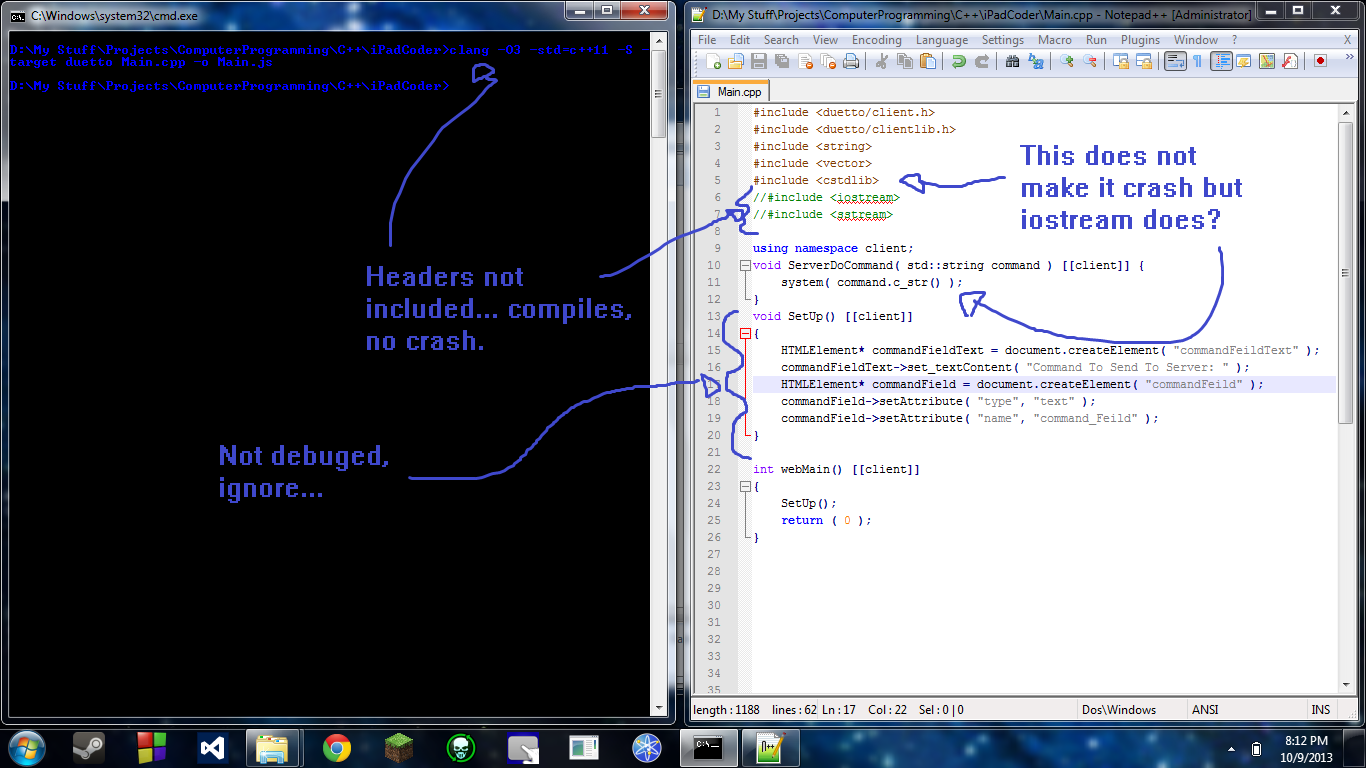Toggle Show All Characters pilcrow button
This screenshot has height=768, width=1366.
click(1197, 62)
